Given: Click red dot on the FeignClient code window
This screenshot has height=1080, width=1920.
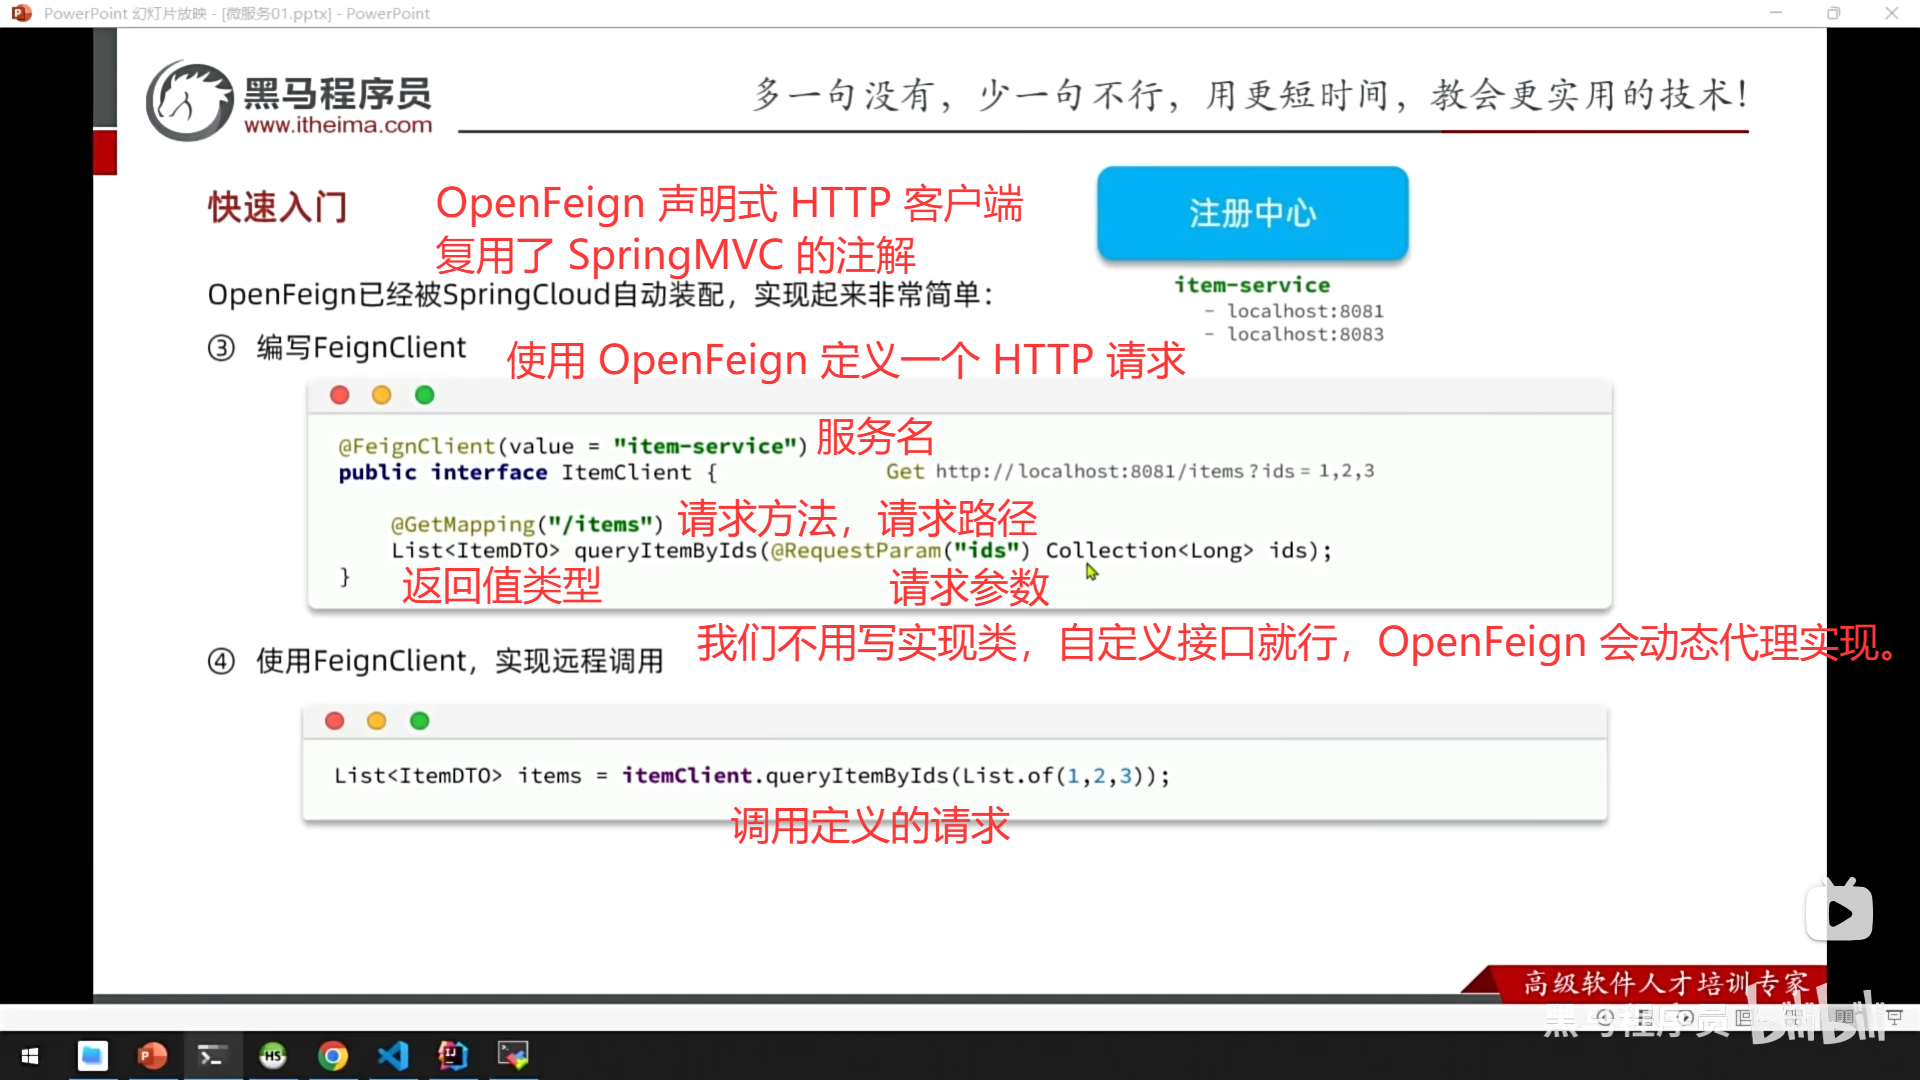Looking at the screenshot, I should pyautogui.click(x=340, y=395).
